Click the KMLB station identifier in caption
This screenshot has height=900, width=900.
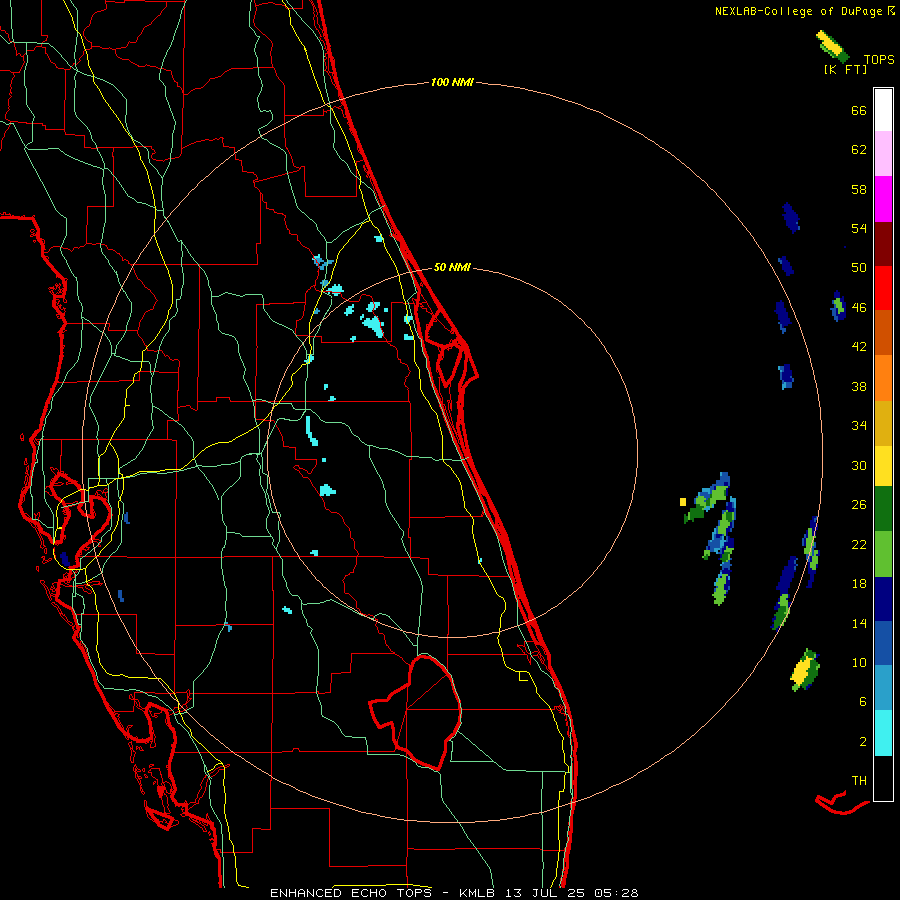point(479,893)
